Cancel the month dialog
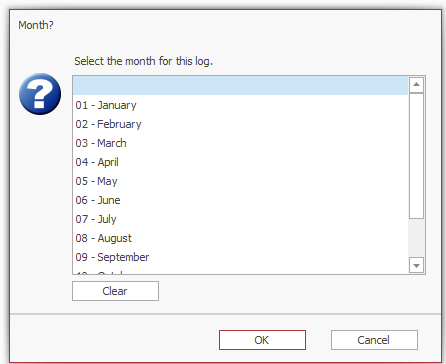 pyautogui.click(x=374, y=340)
